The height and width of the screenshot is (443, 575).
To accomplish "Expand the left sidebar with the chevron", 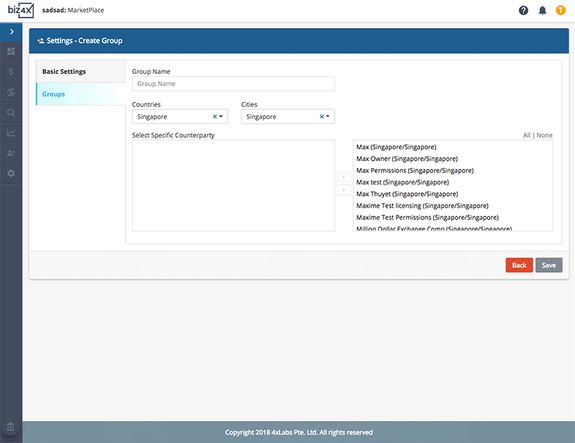I will pos(11,32).
